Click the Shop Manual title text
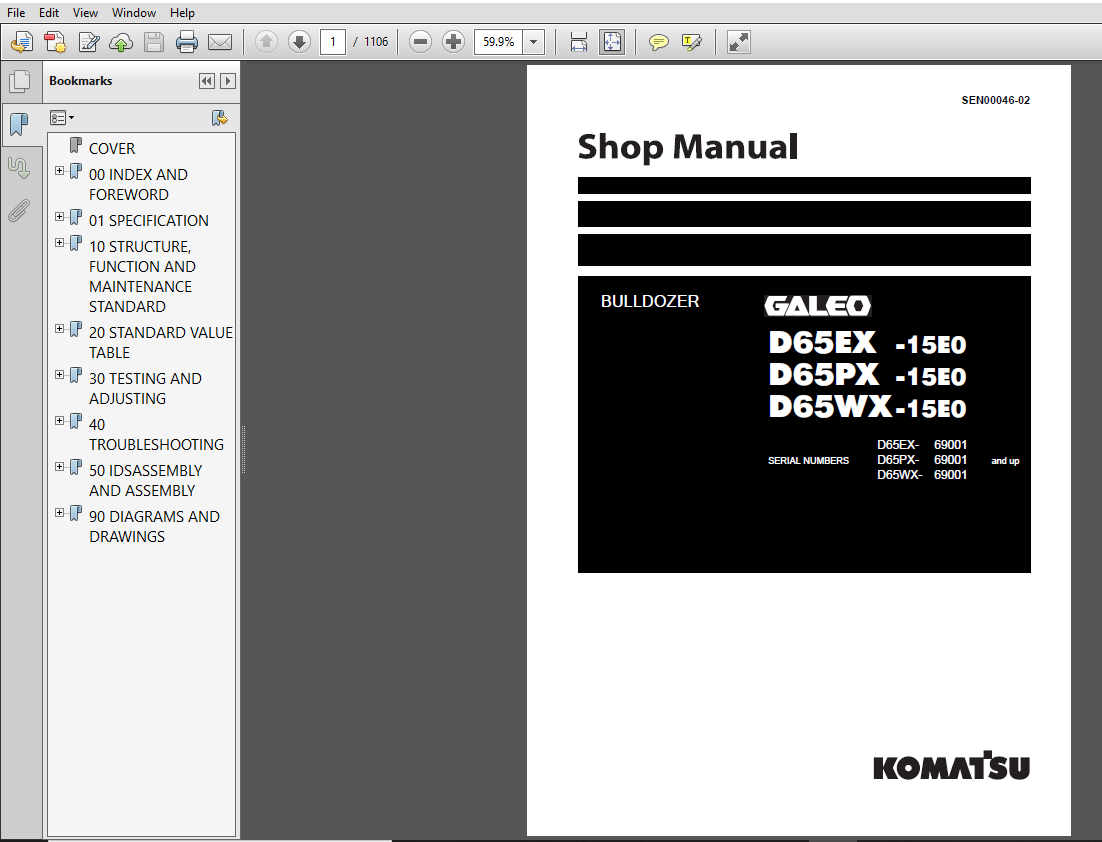Image resolution: width=1102 pixels, height=842 pixels. [687, 148]
